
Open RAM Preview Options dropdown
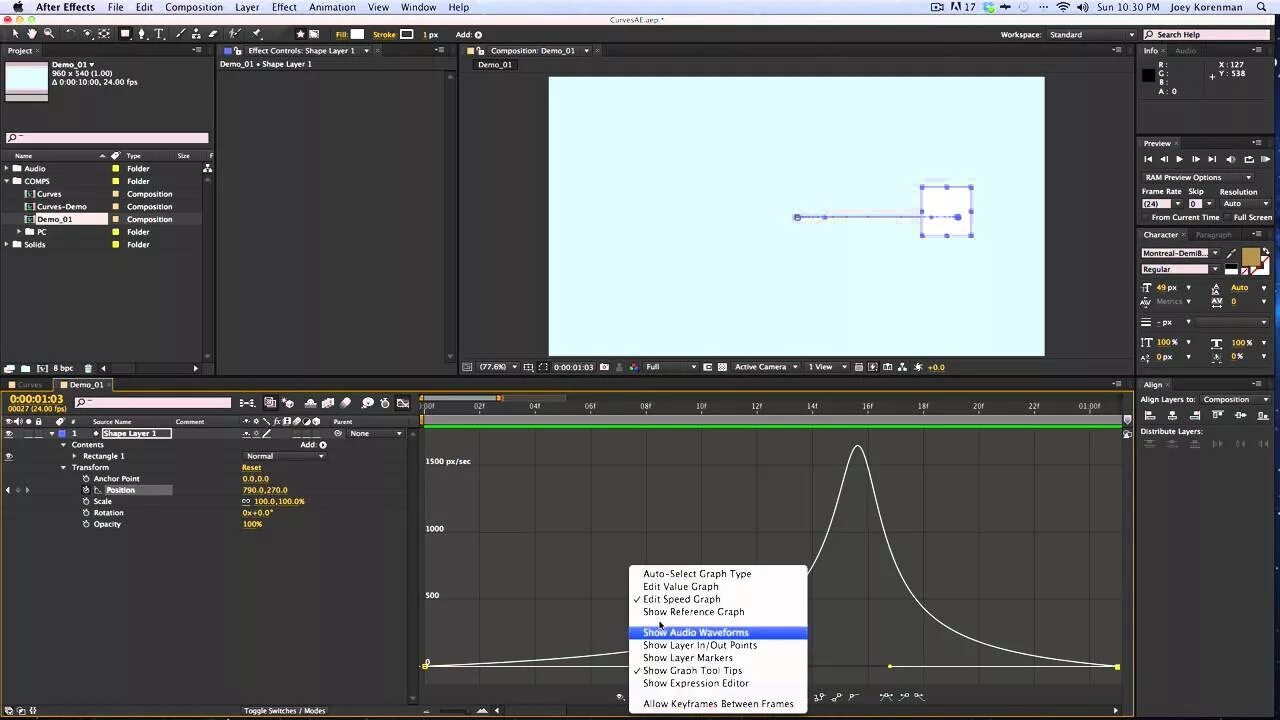pos(1197,177)
